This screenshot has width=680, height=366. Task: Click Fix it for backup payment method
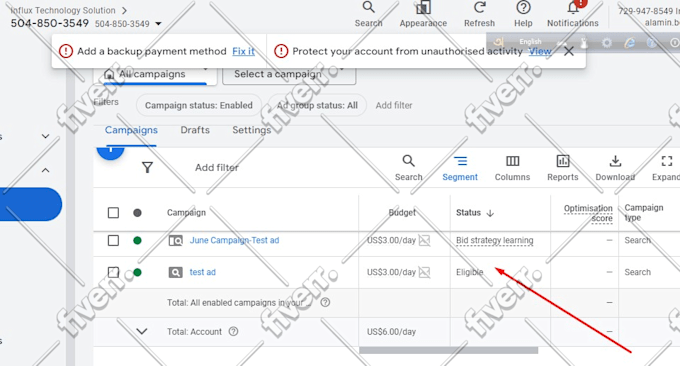(243, 51)
